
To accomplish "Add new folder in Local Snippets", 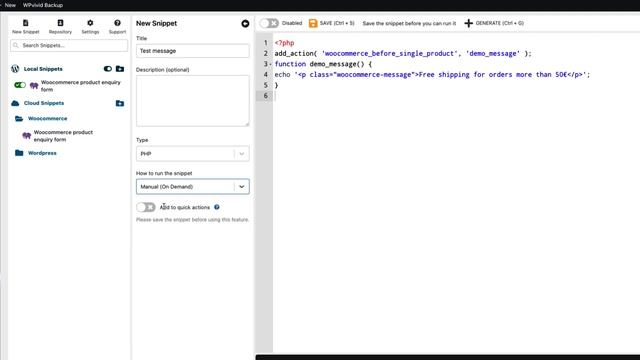I will pos(120,69).
